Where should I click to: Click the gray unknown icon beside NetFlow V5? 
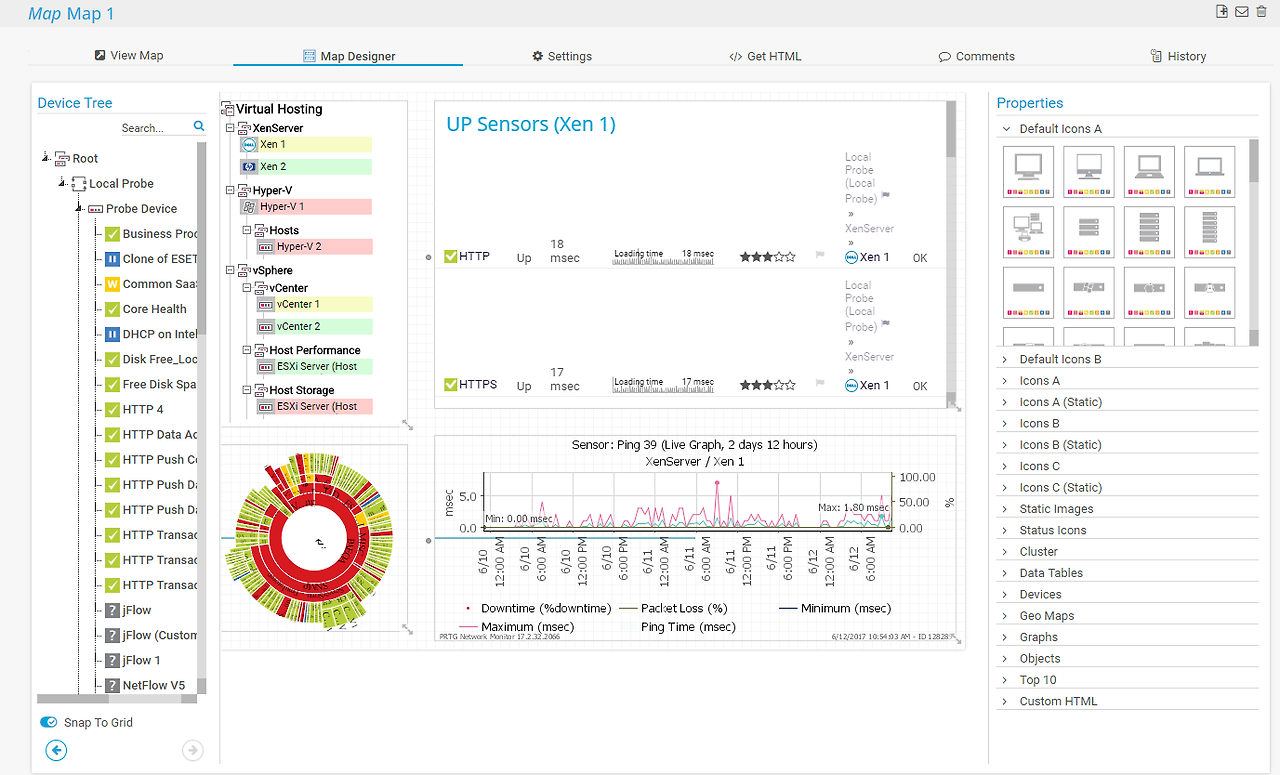(x=112, y=686)
